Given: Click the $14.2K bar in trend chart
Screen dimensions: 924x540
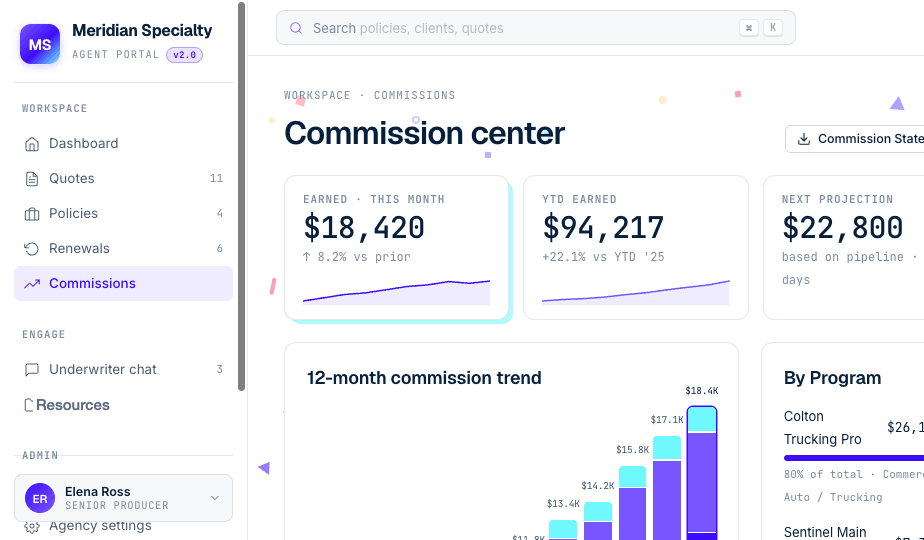Looking at the screenshot, I should tap(598, 521).
